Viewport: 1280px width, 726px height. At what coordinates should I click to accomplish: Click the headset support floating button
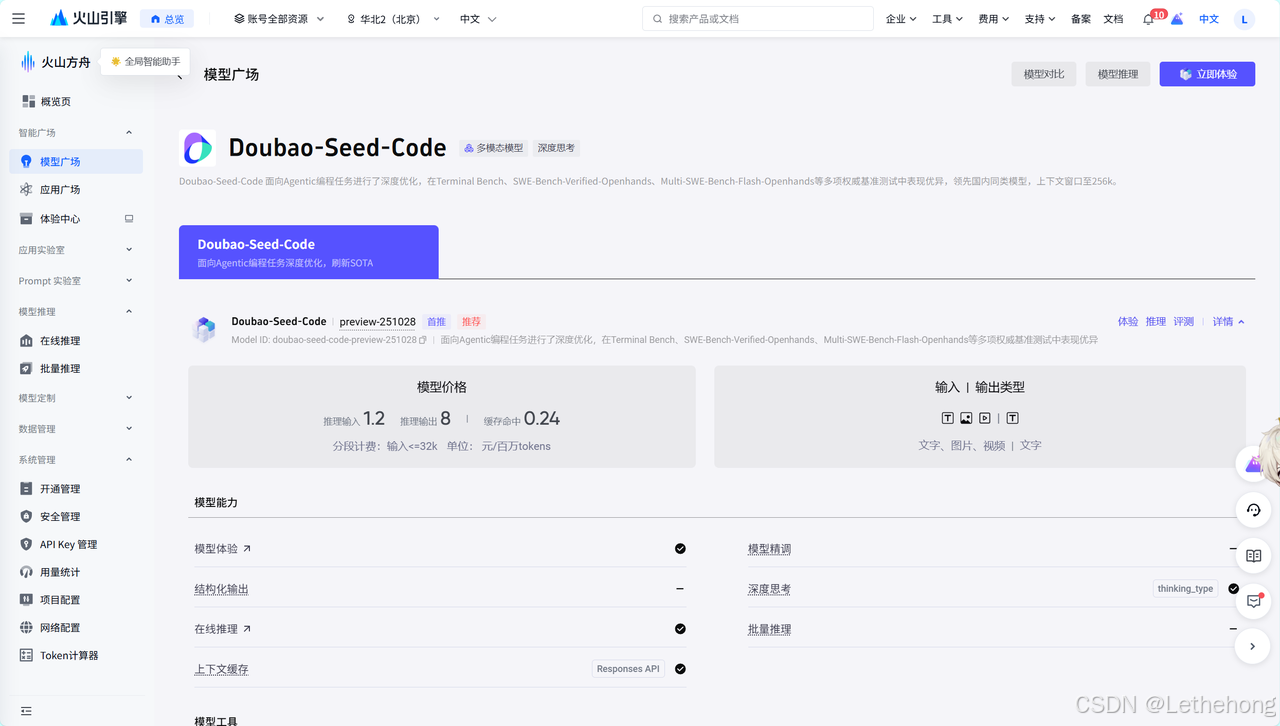click(1253, 510)
